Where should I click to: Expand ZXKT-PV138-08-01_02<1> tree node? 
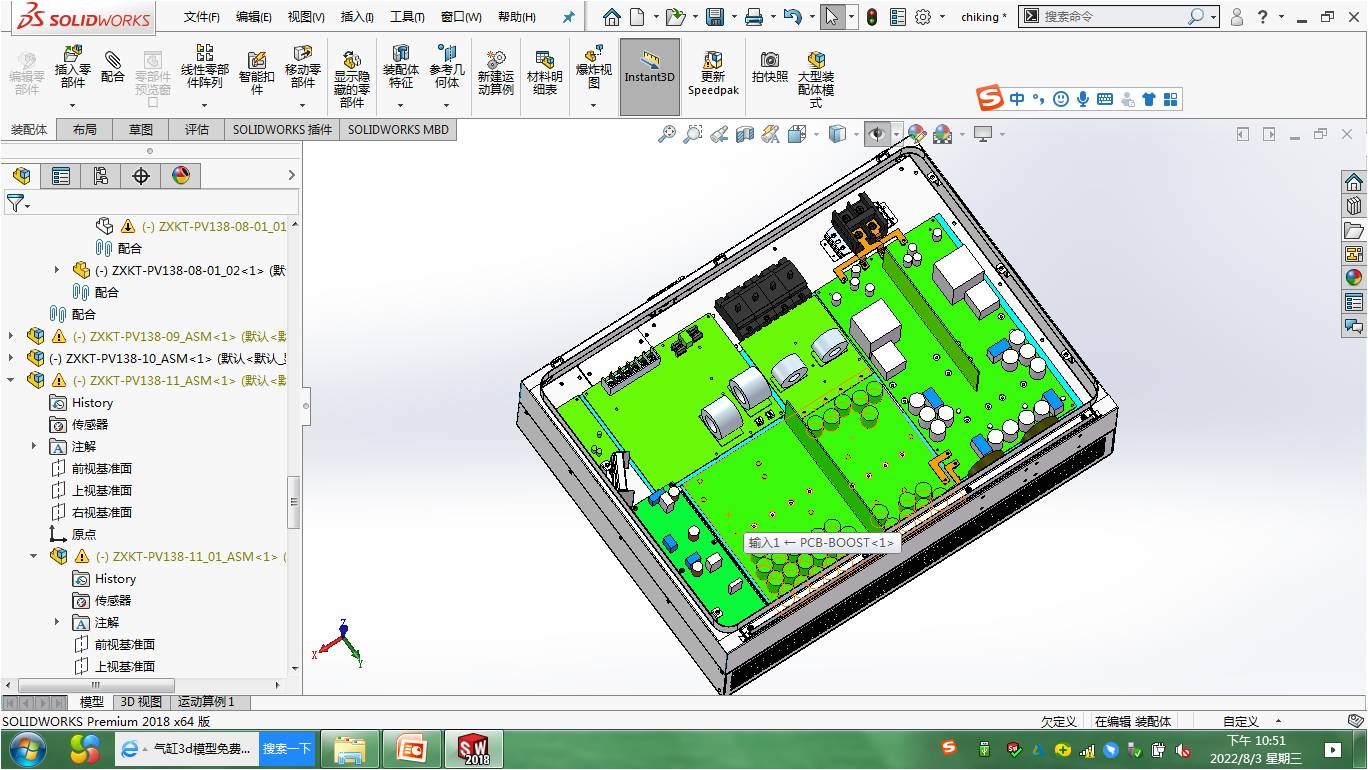coord(57,270)
